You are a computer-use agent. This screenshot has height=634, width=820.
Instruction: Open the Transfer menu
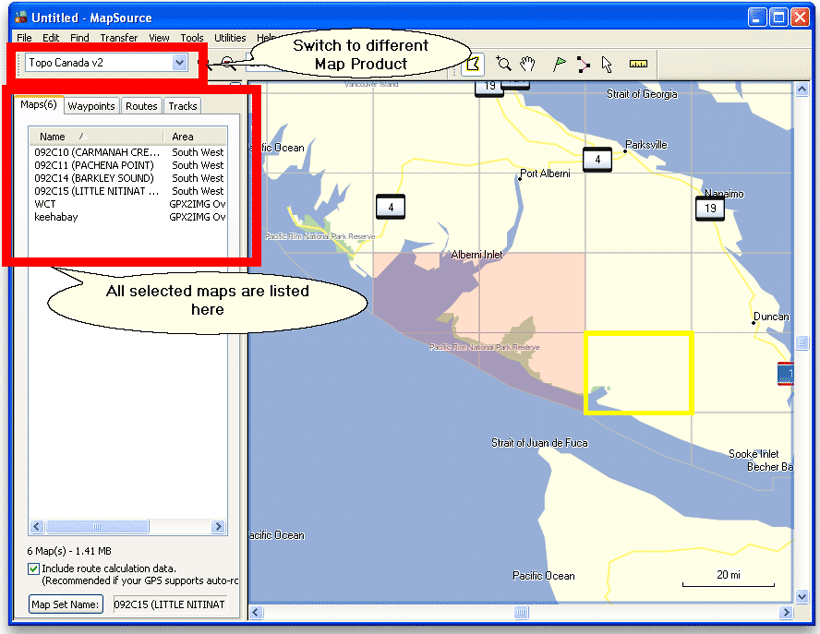(x=119, y=38)
